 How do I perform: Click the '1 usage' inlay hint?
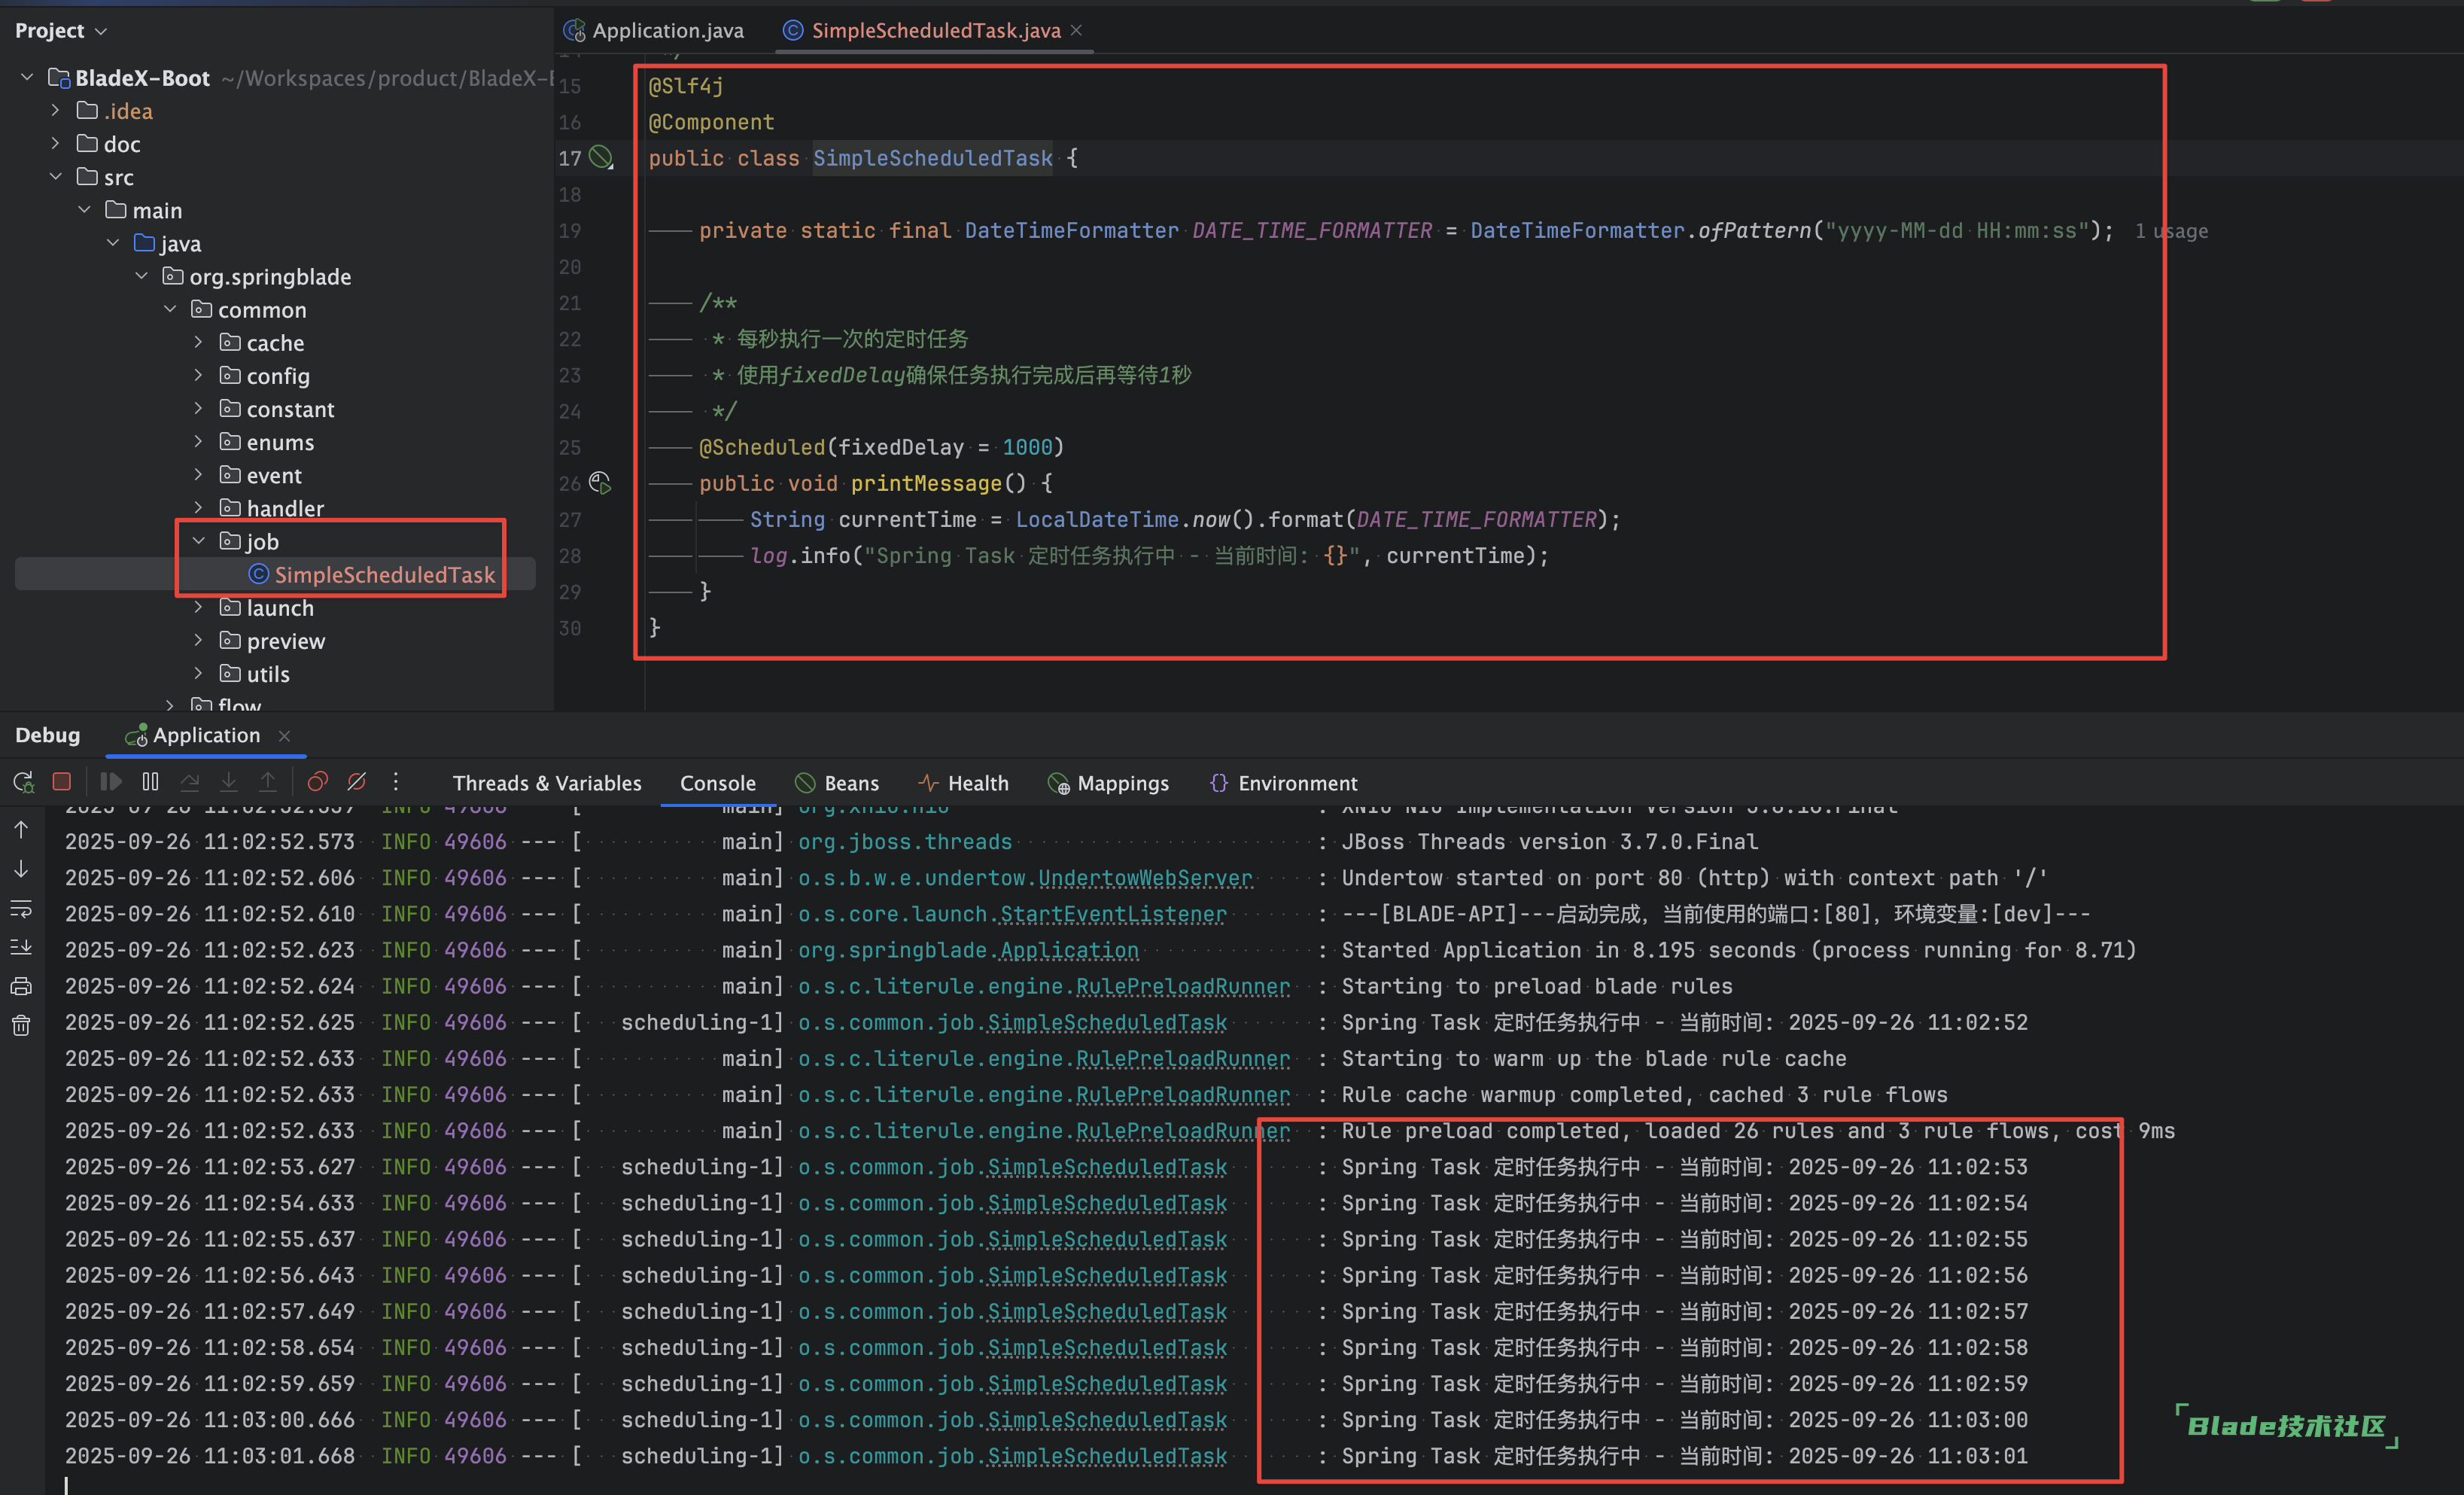[2171, 231]
